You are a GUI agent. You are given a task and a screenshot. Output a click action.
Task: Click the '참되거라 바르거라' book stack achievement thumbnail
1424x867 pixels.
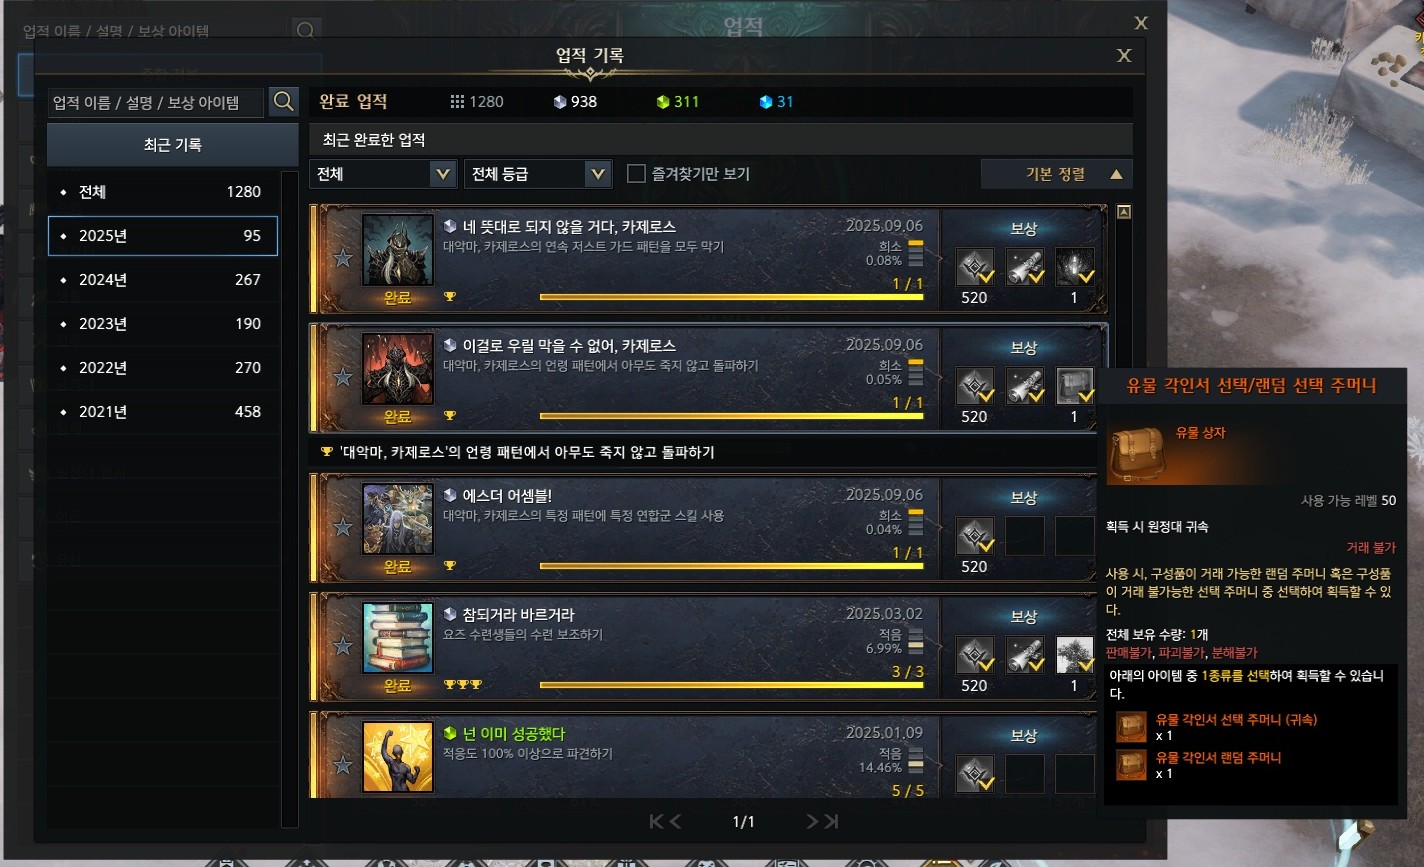coord(398,637)
